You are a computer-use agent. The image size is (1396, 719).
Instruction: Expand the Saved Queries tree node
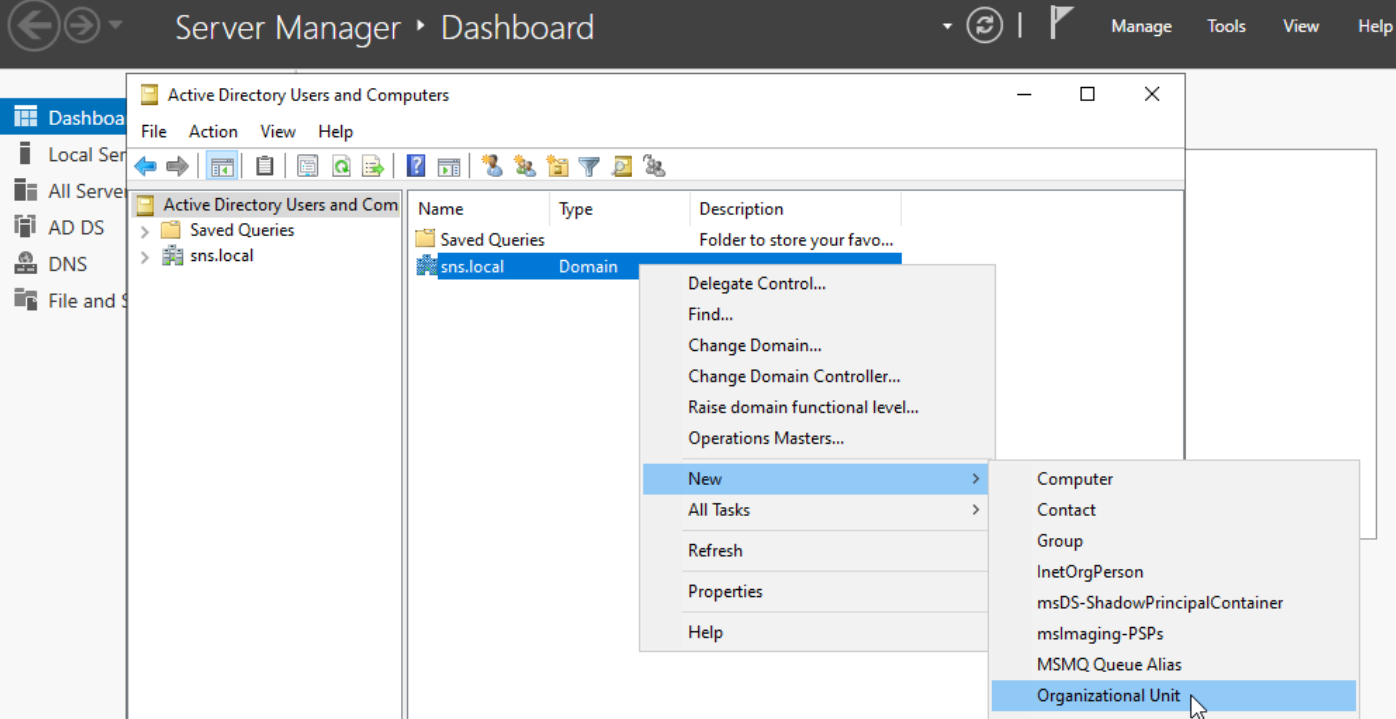point(145,230)
